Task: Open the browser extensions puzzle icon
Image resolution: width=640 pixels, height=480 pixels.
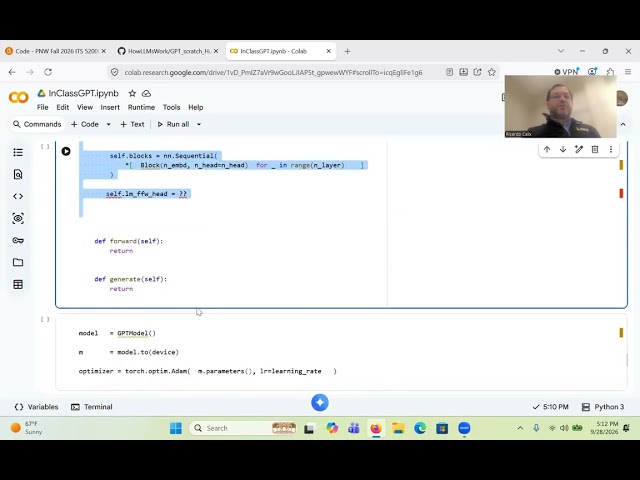Action: point(610,72)
